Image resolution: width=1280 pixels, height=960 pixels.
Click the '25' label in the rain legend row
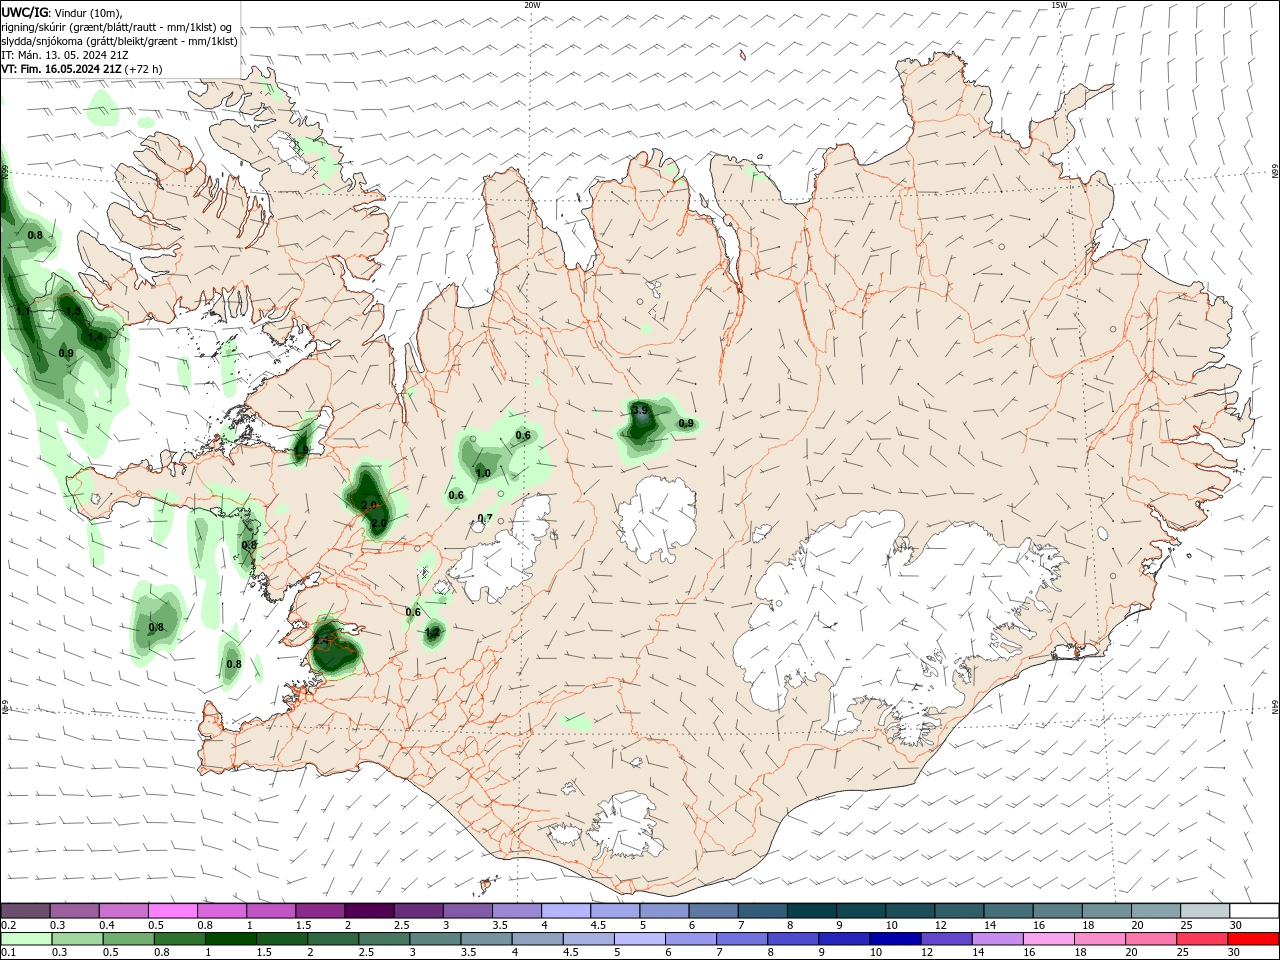click(x=1183, y=953)
